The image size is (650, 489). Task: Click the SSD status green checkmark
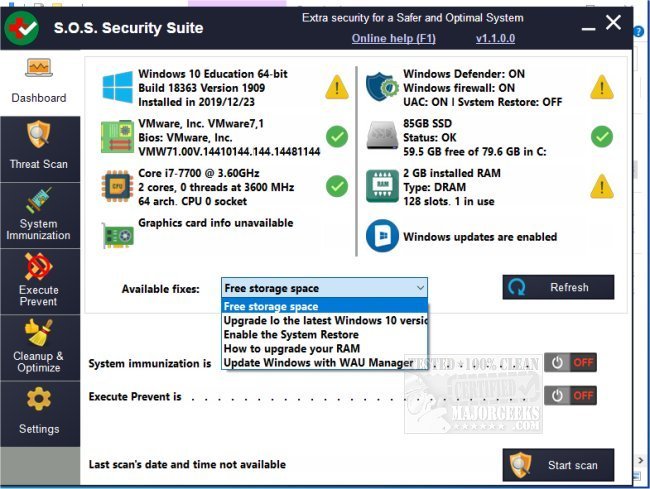click(601, 136)
